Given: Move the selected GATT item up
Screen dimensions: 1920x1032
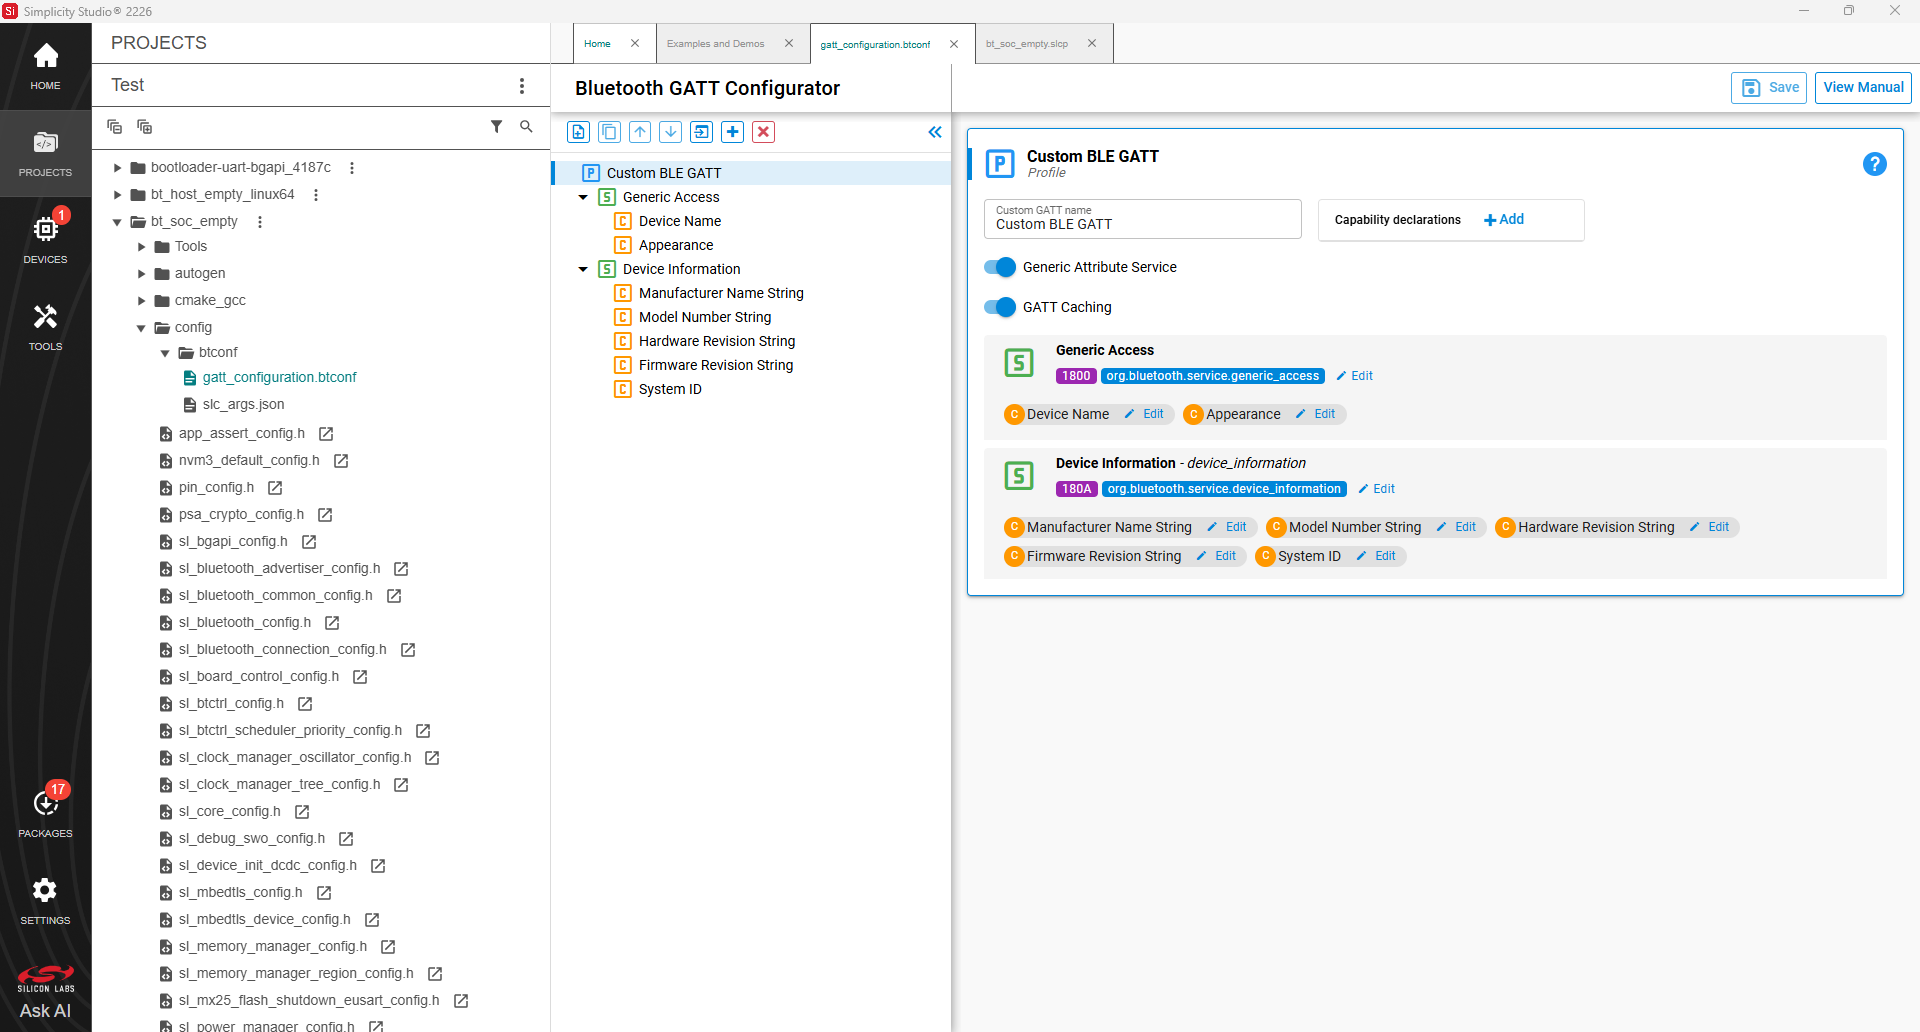Looking at the screenshot, I should [640, 132].
